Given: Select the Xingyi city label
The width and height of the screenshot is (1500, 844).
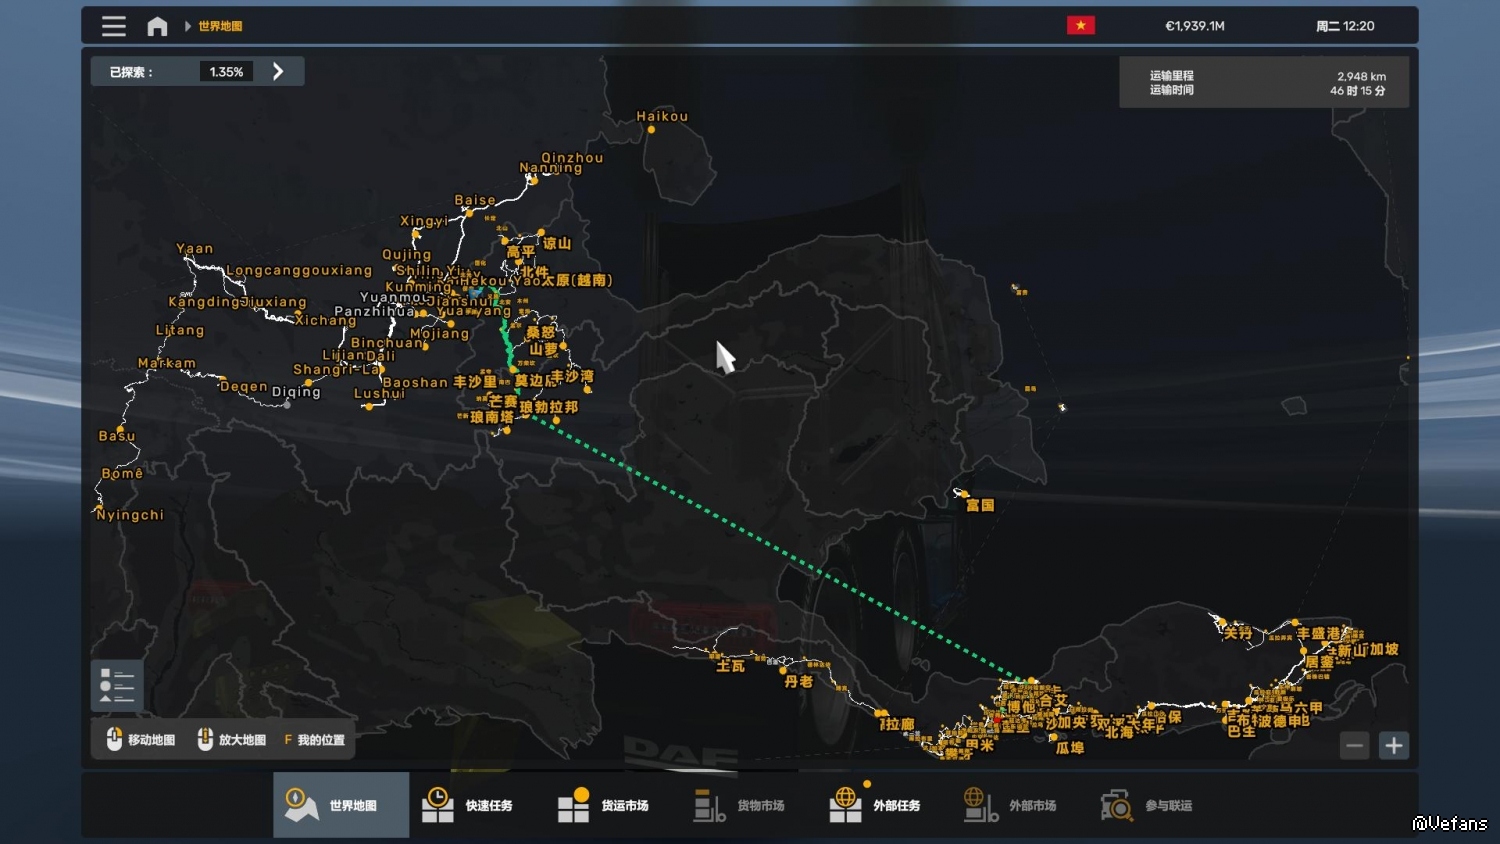Looking at the screenshot, I should point(424,221).
